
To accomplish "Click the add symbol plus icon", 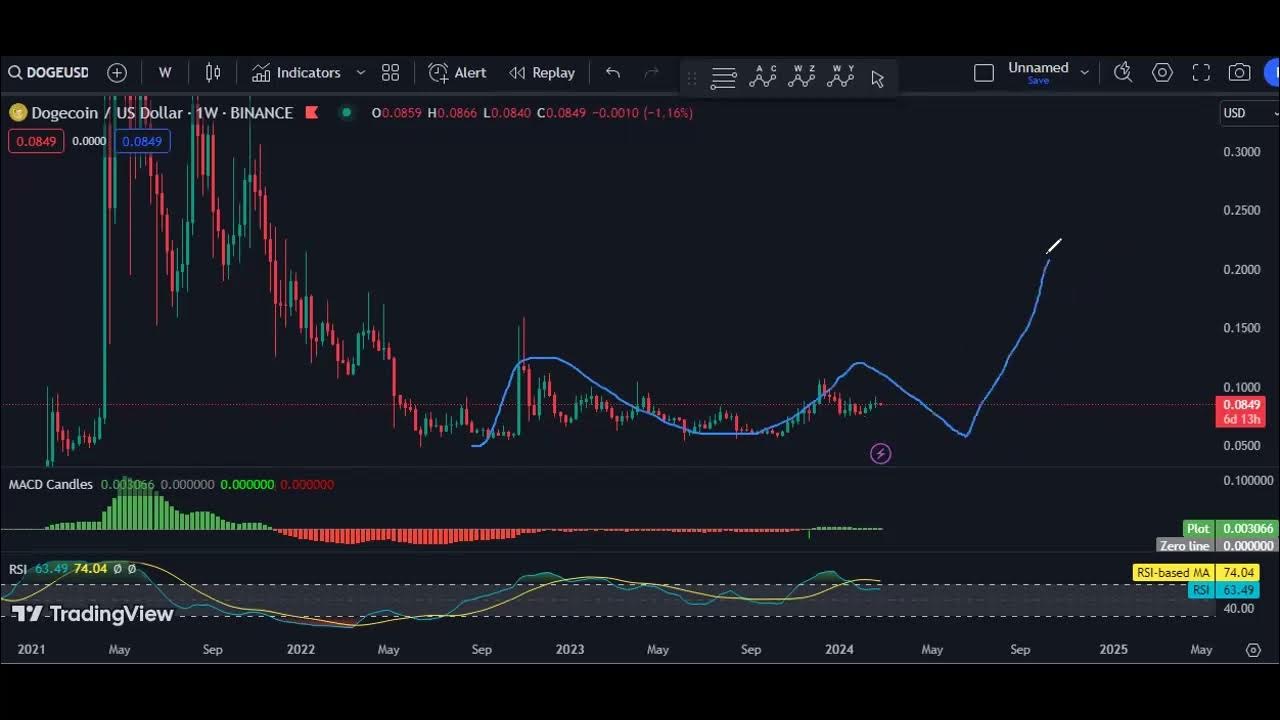I will click(117, 73).
